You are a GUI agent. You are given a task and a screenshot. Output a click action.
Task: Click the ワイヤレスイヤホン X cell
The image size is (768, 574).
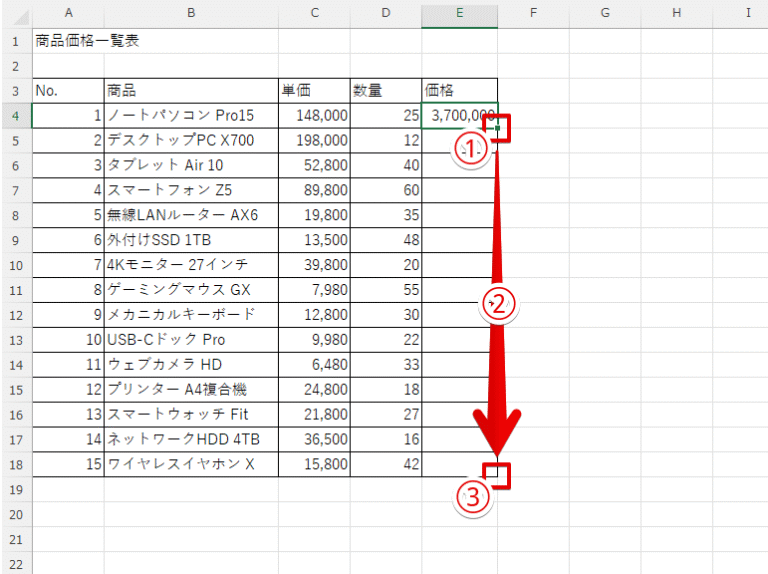point(190,463)
